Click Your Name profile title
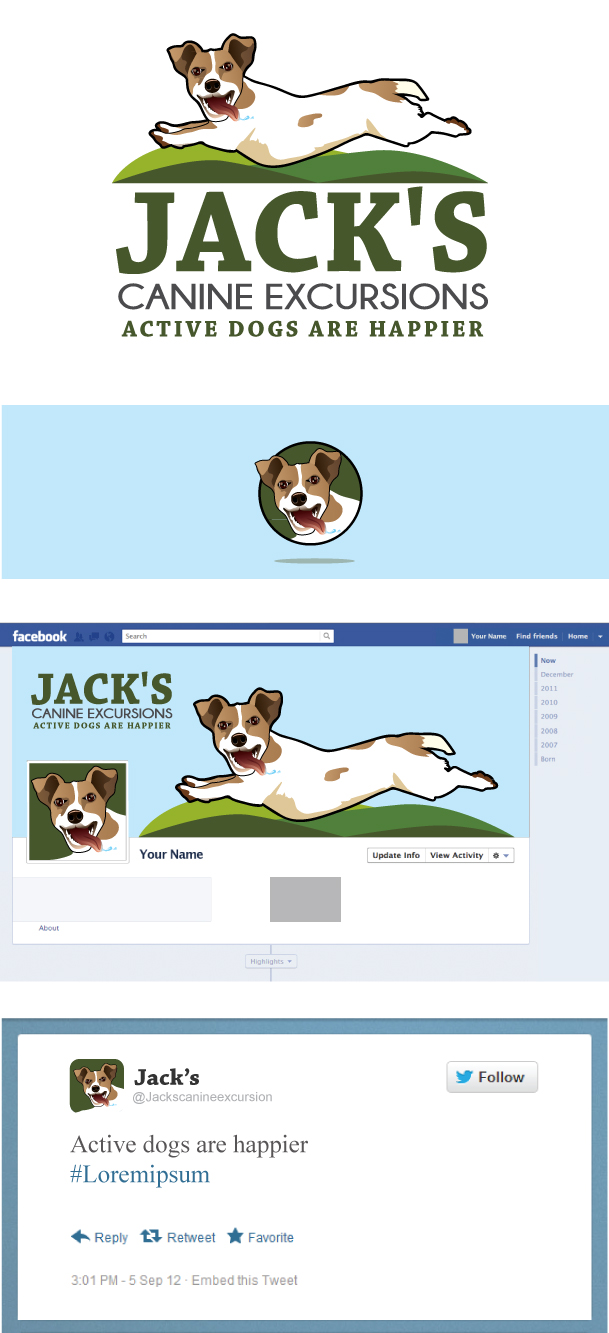609x1333 pixels. [x=171, y=855]
